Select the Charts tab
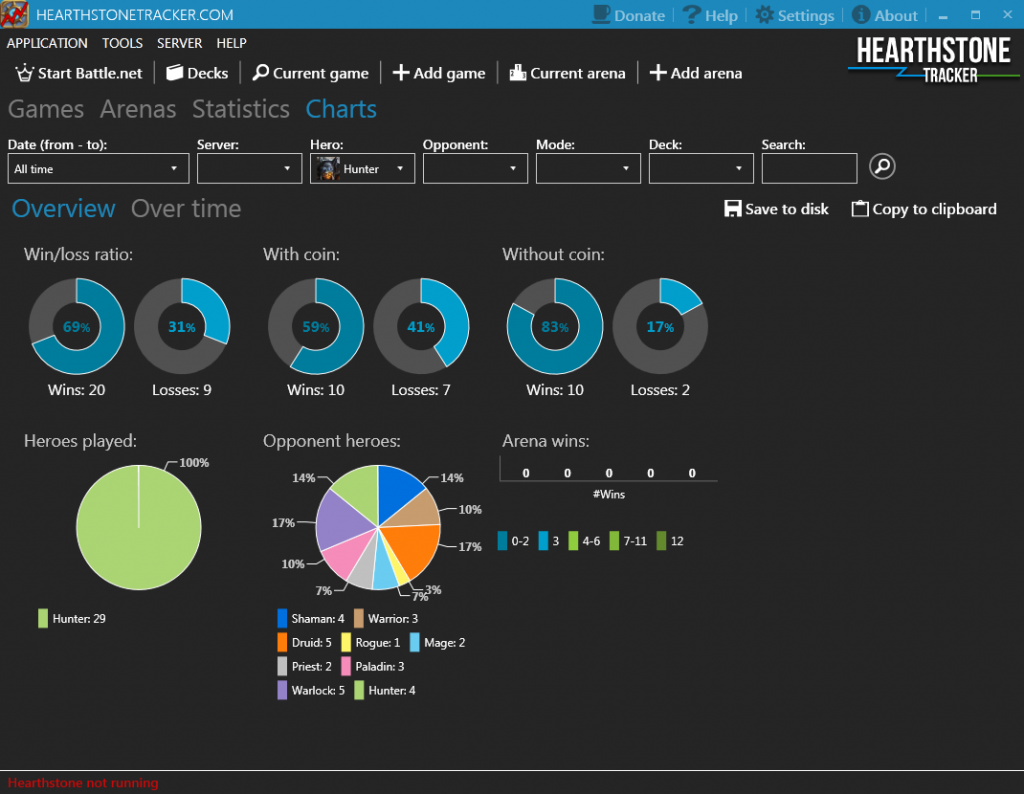Viewport: 1024px width, 794px height. 341,109
